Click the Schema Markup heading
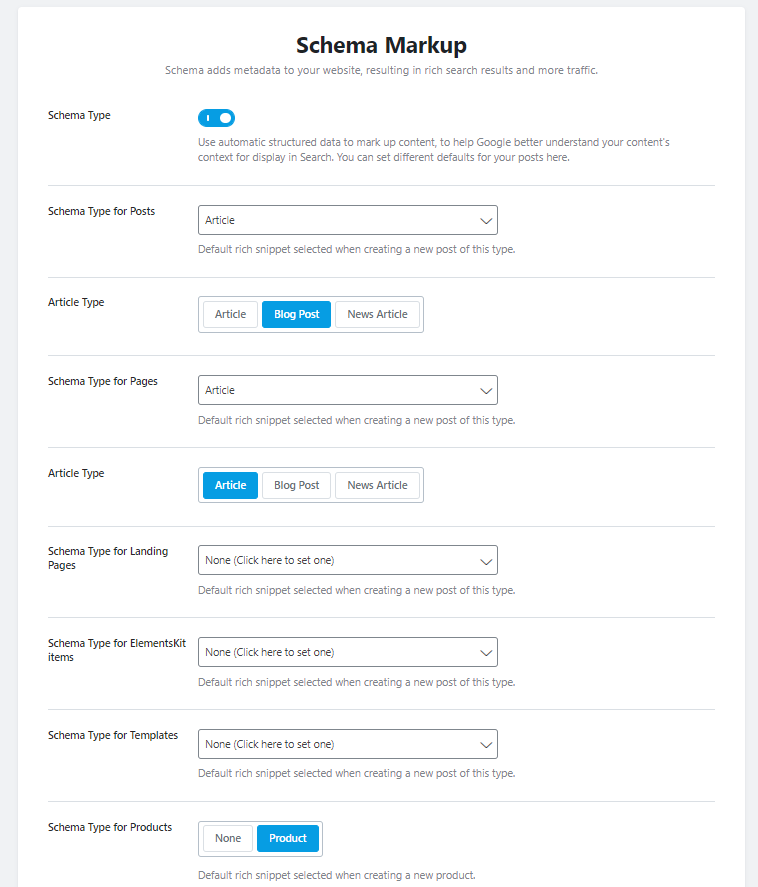 (381, 45)
